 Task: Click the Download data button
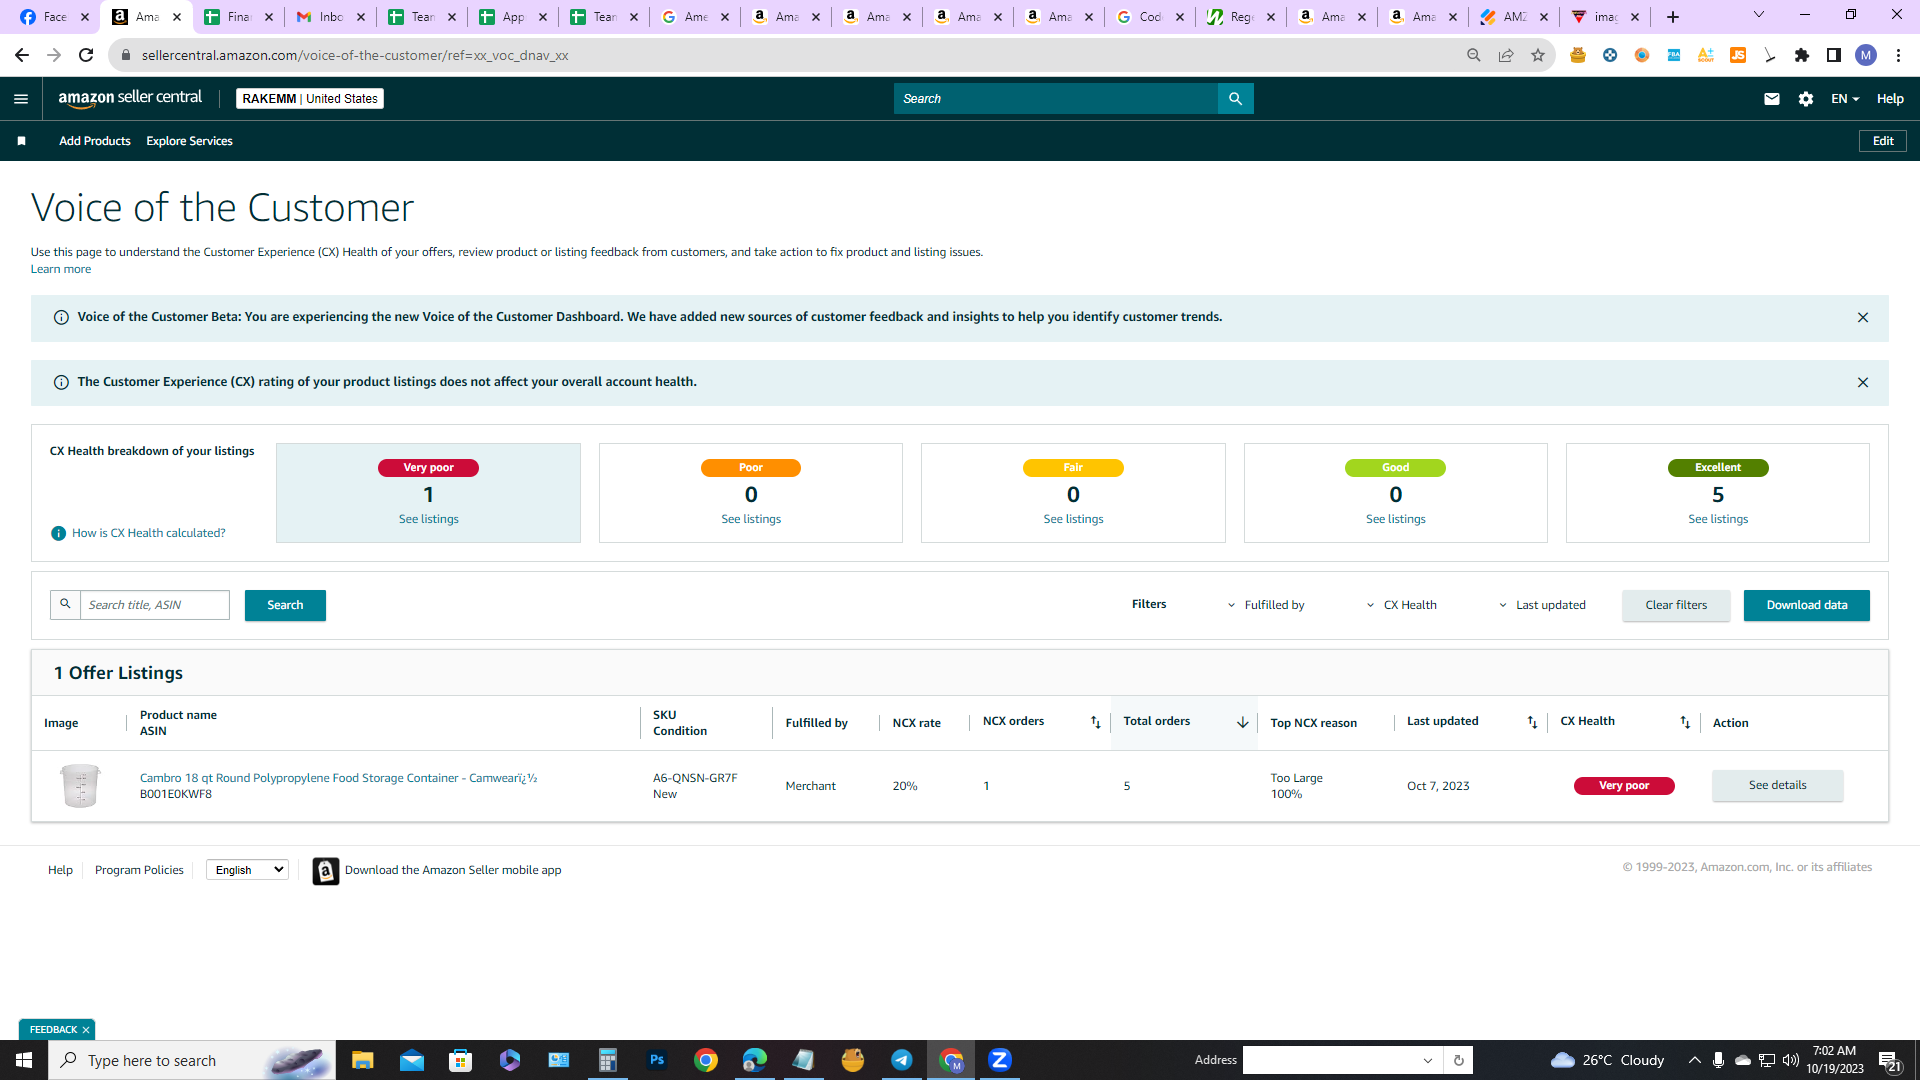click(1806, 605)
